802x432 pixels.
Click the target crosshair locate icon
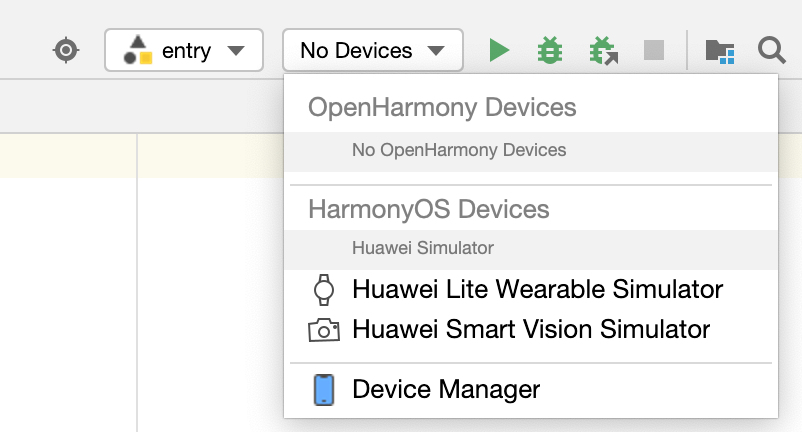(x=66, y=50)
